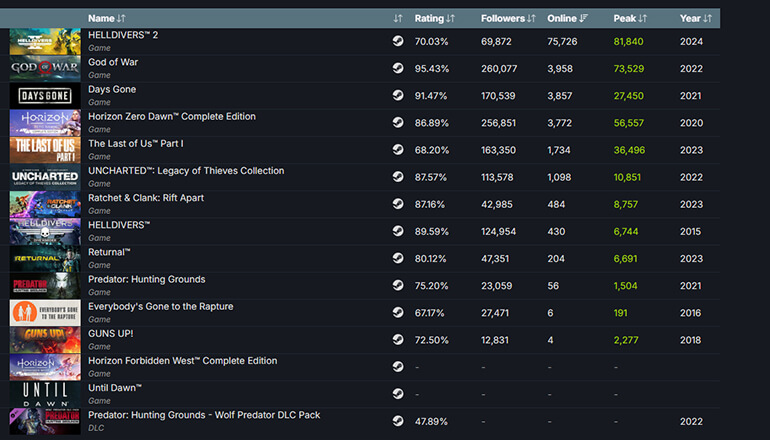Click the Horizon Zero Dawn thumbnail

(x=45, y=123)
